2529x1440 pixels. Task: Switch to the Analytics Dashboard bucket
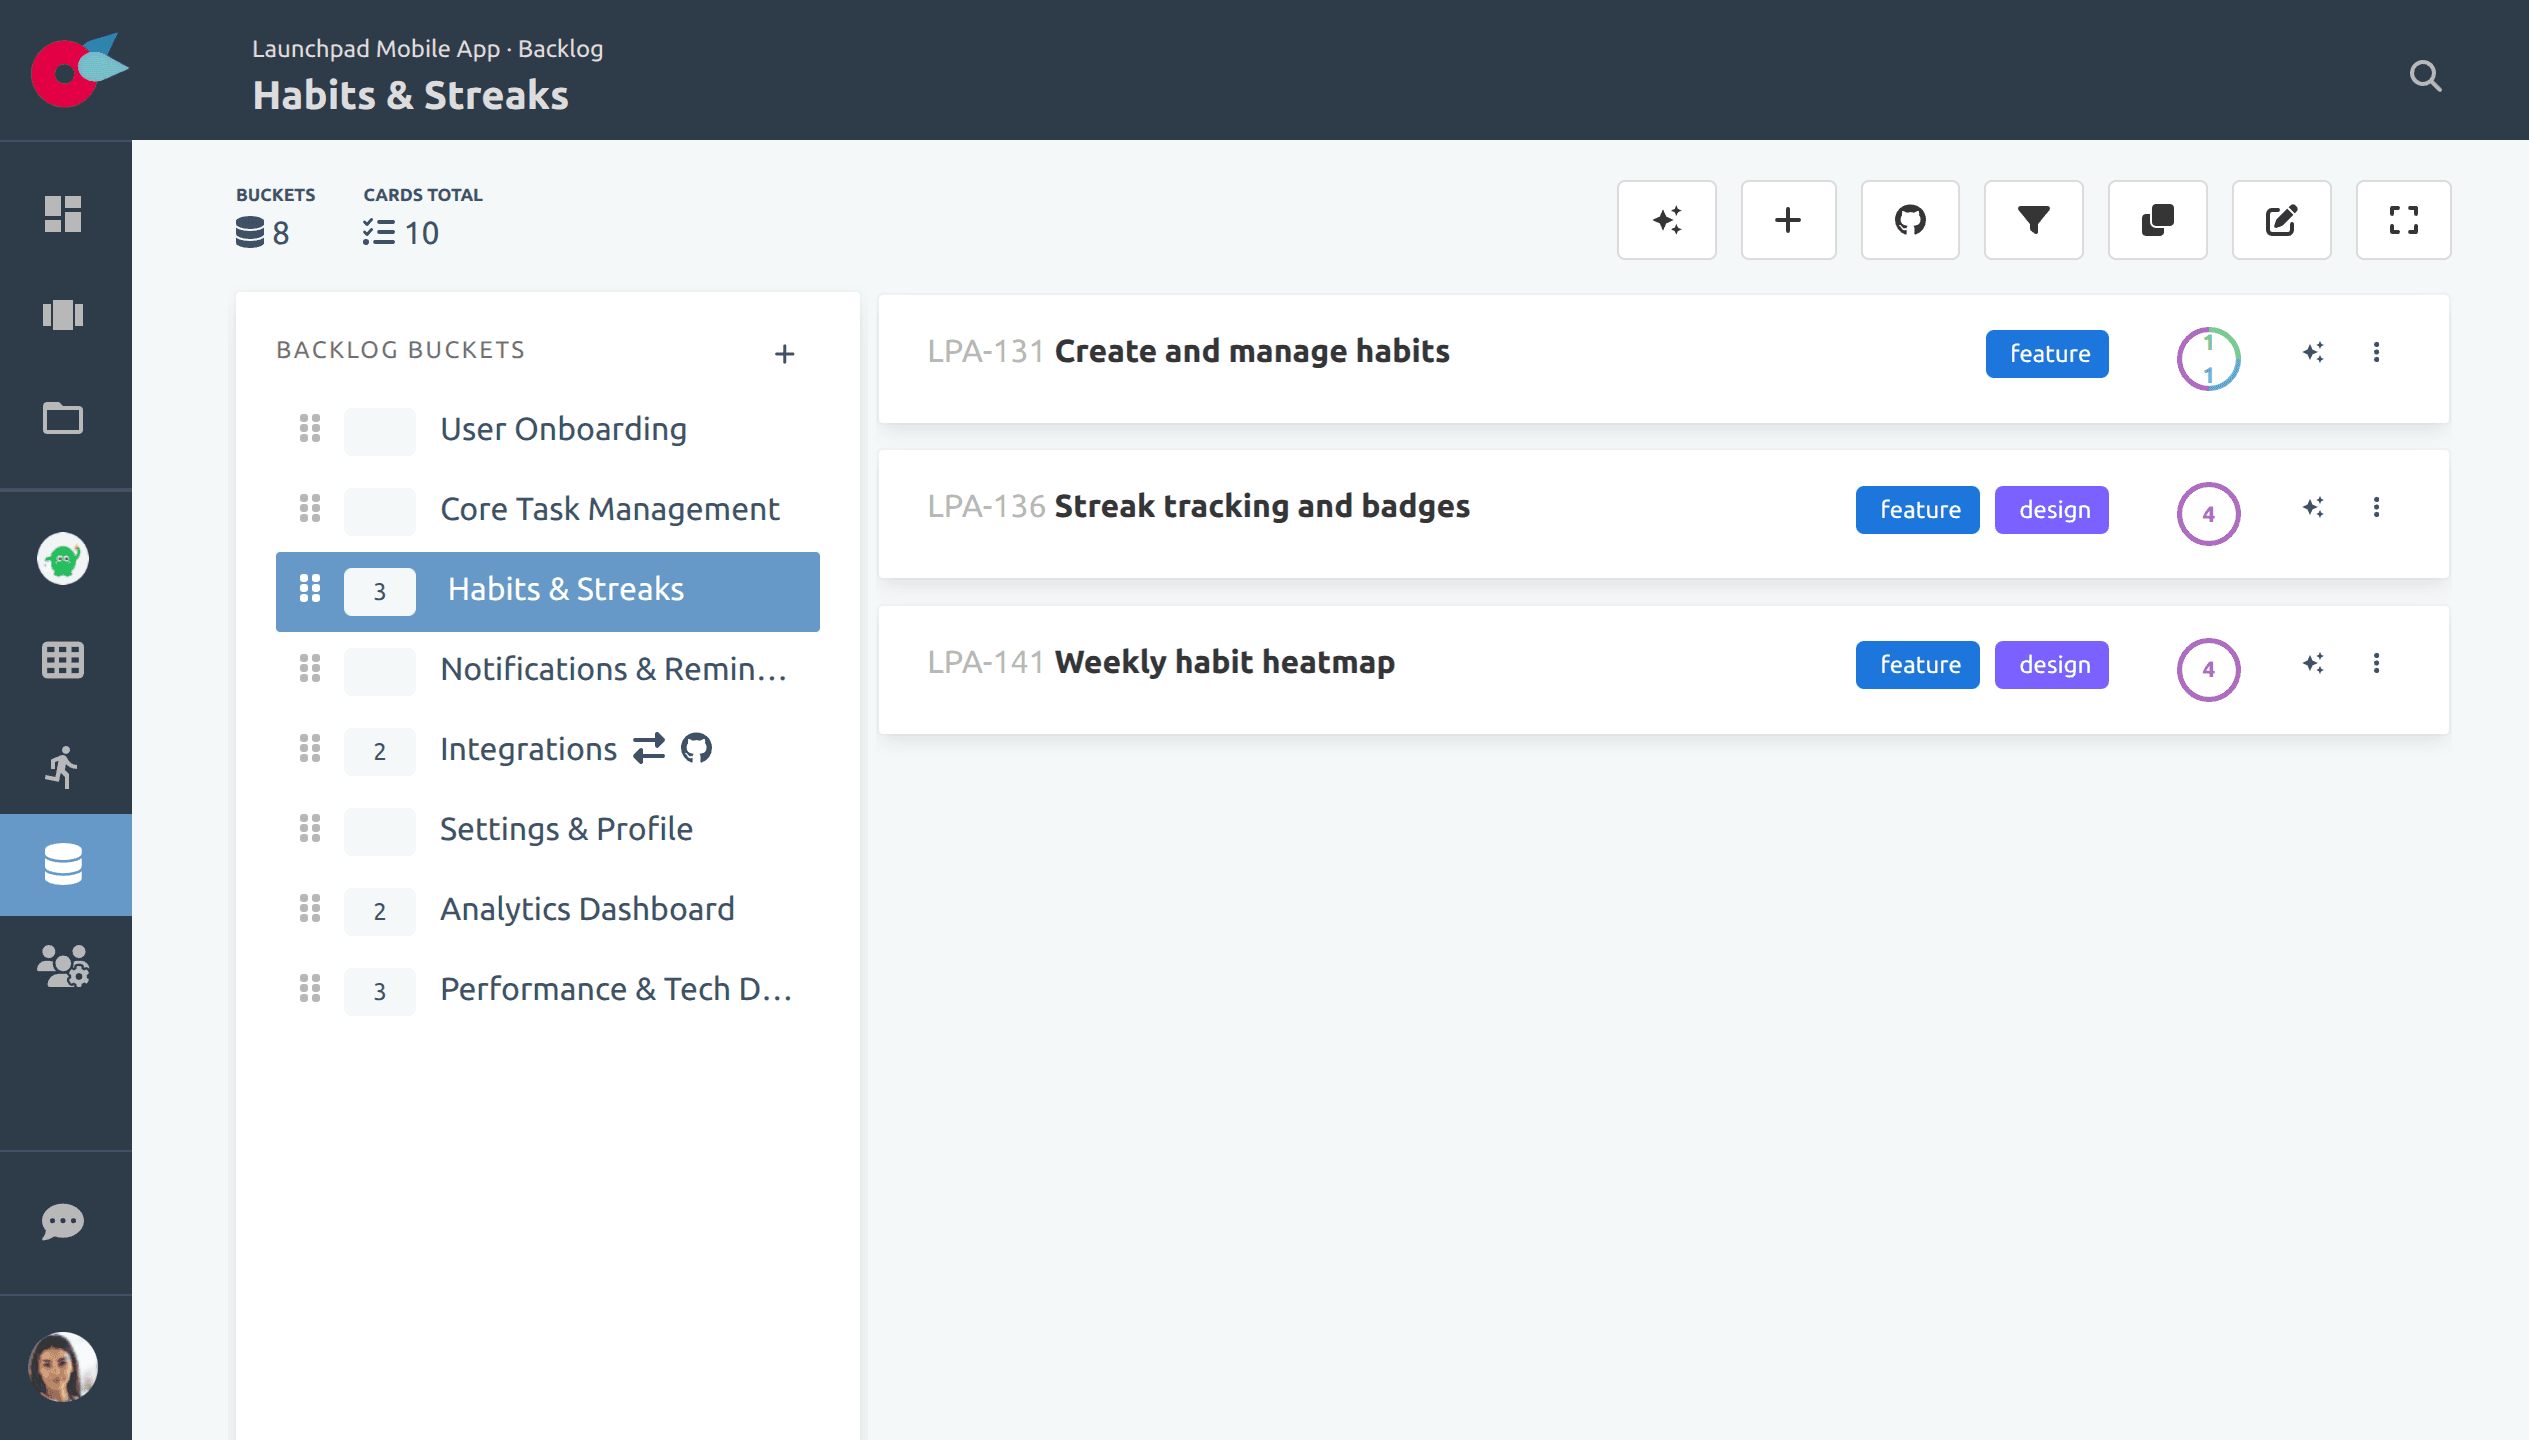[x=586, y=909]
